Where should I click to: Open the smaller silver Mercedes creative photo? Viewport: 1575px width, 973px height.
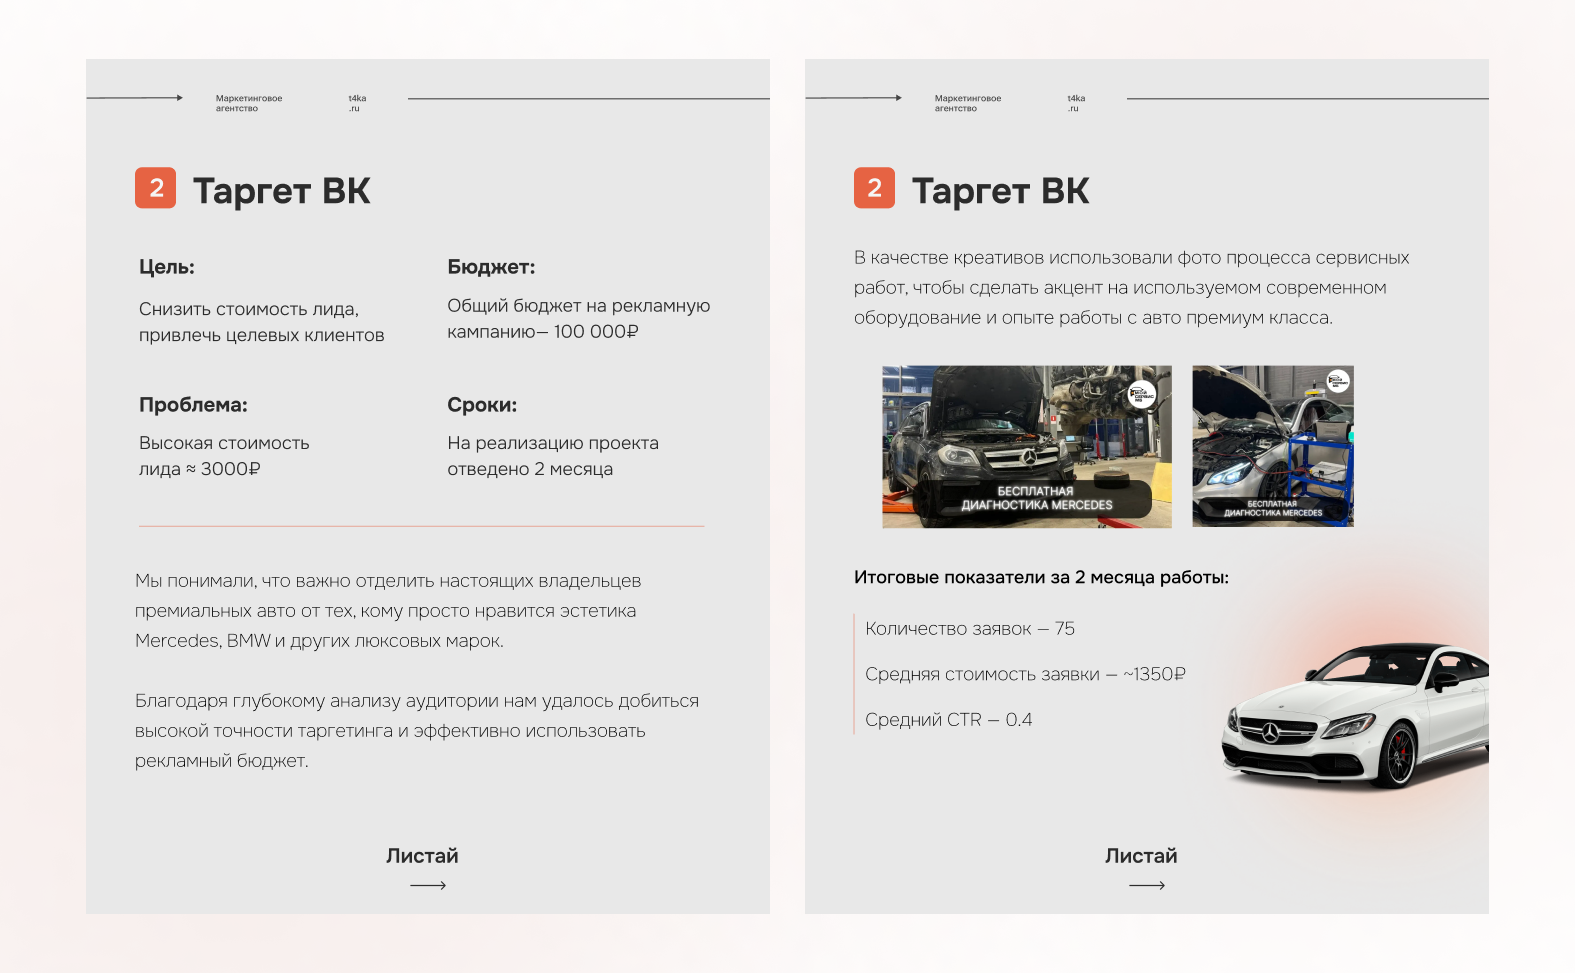point(1273,446)
